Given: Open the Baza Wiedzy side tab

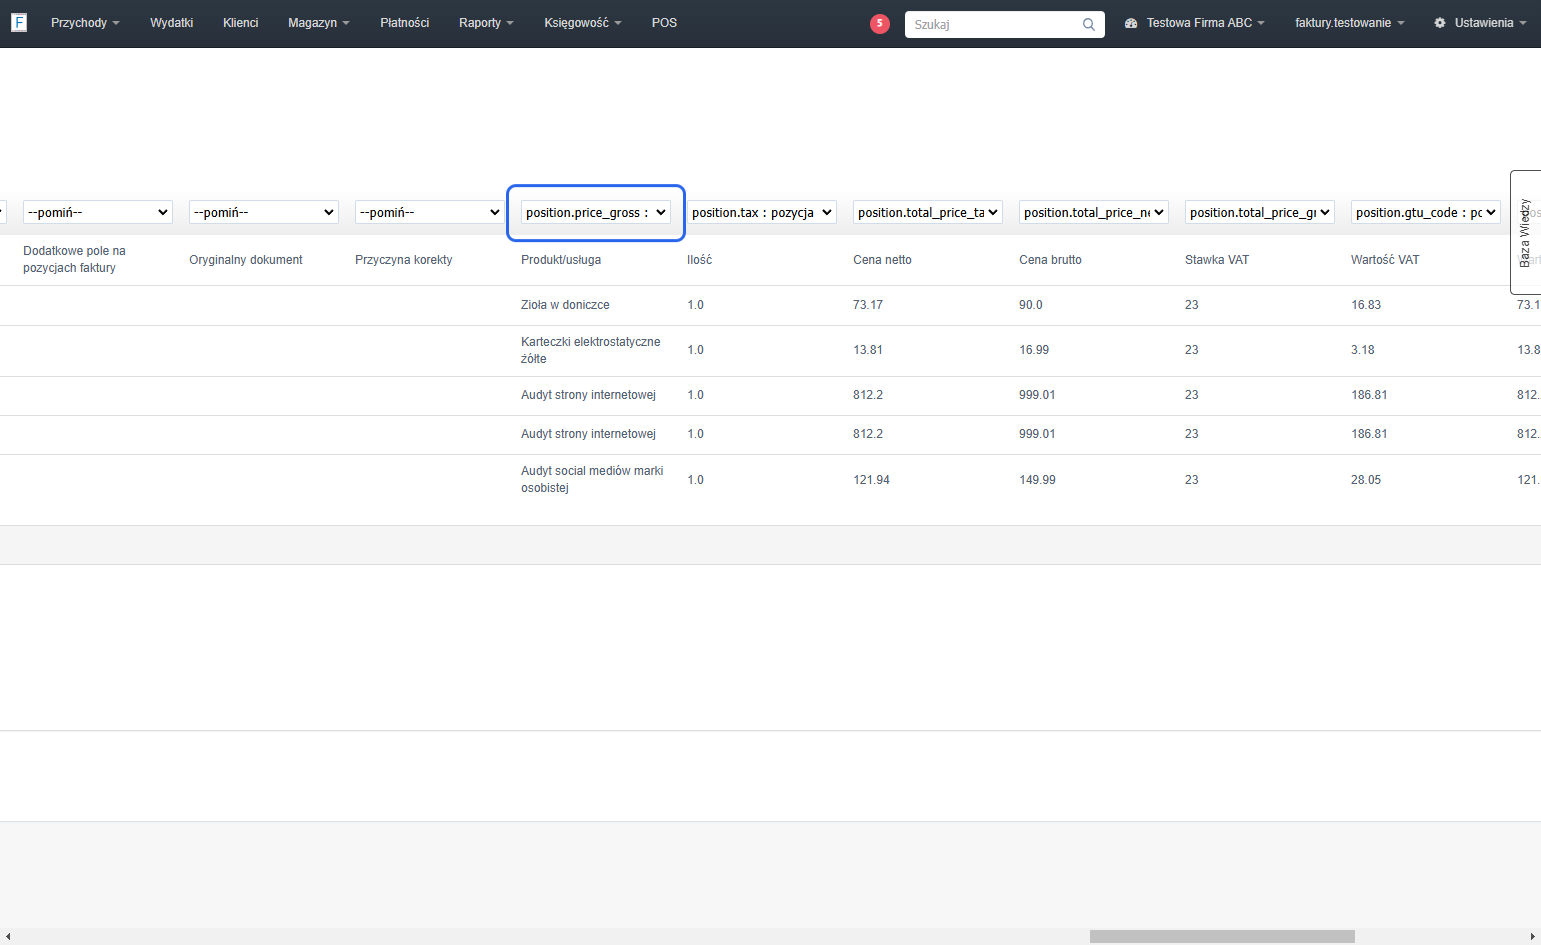Looking at the screenshot, I should 1525,232.
